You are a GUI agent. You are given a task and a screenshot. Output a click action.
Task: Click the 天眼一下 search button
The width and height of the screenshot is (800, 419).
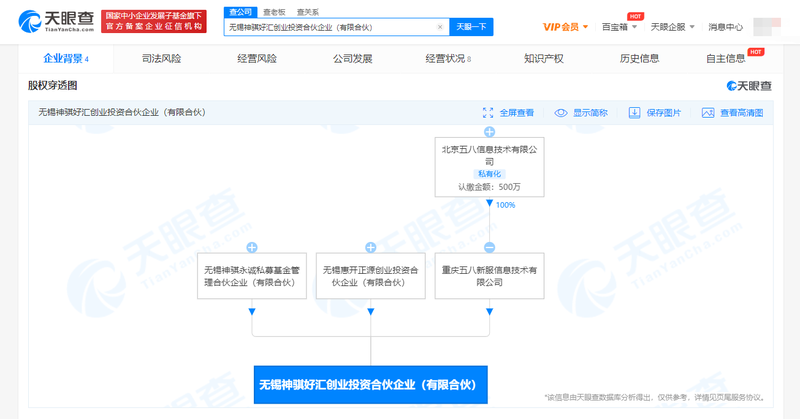(471, 27)
